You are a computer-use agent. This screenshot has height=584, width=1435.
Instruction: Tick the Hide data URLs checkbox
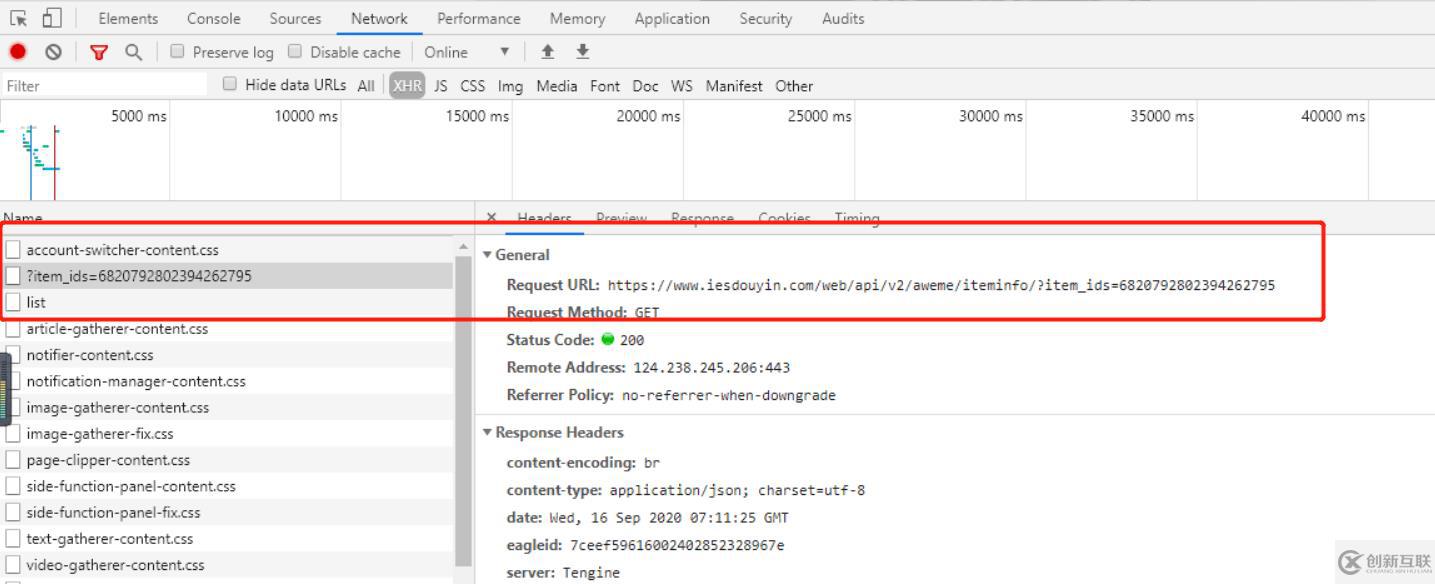[230, 85]
